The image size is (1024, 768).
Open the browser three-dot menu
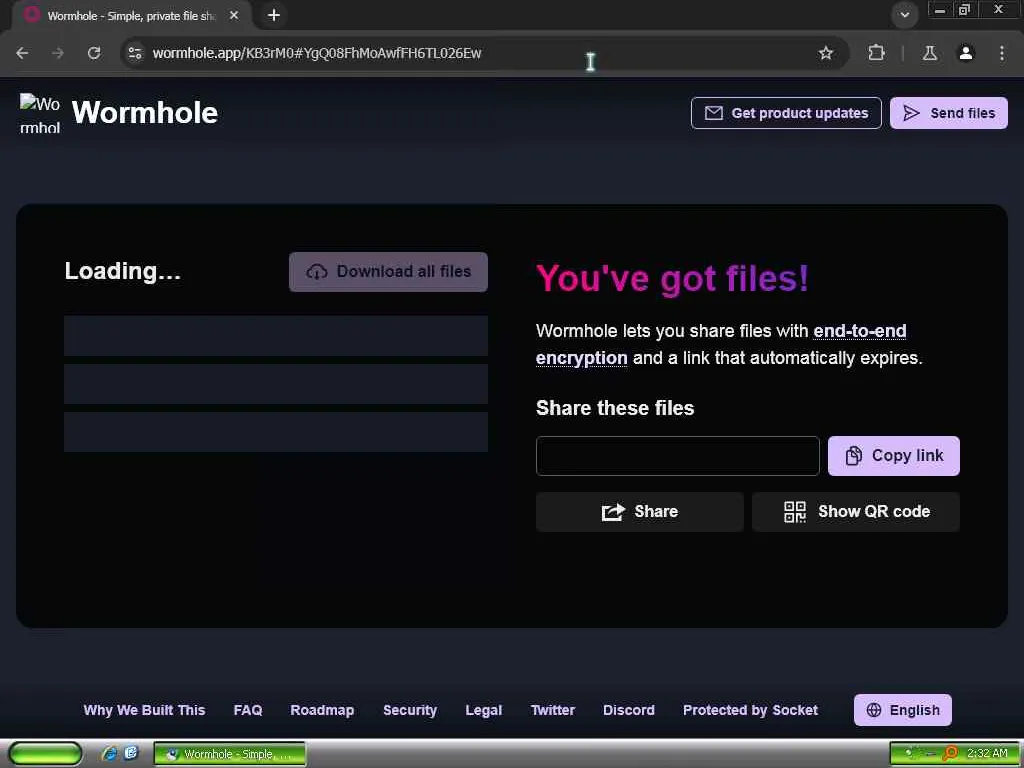(1002, 53)
